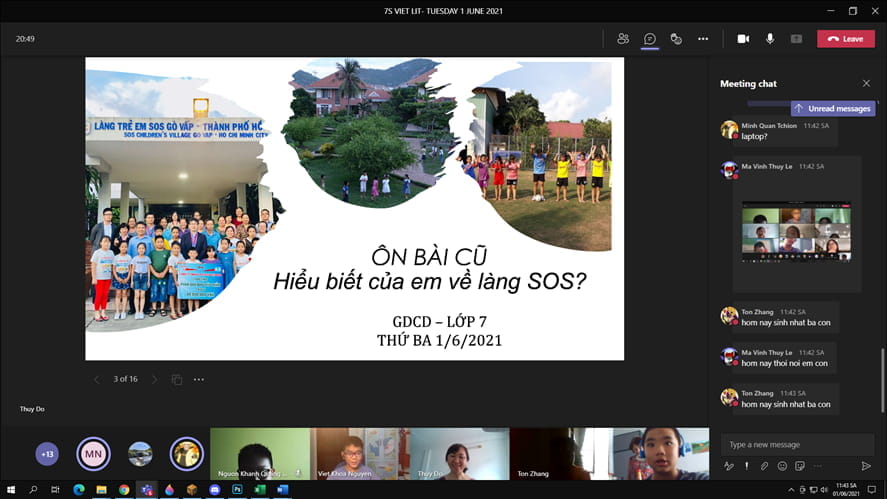This screenshot has width=887, height=499.
Task: Toggle the camera on or off
Action: point(743,38)
